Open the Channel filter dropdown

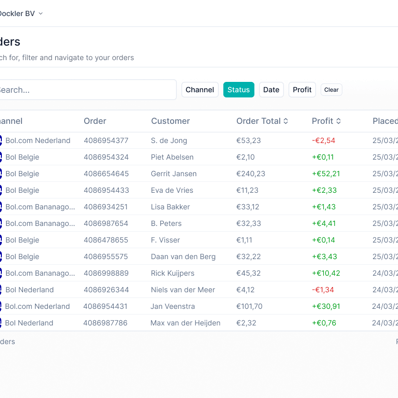200,90
